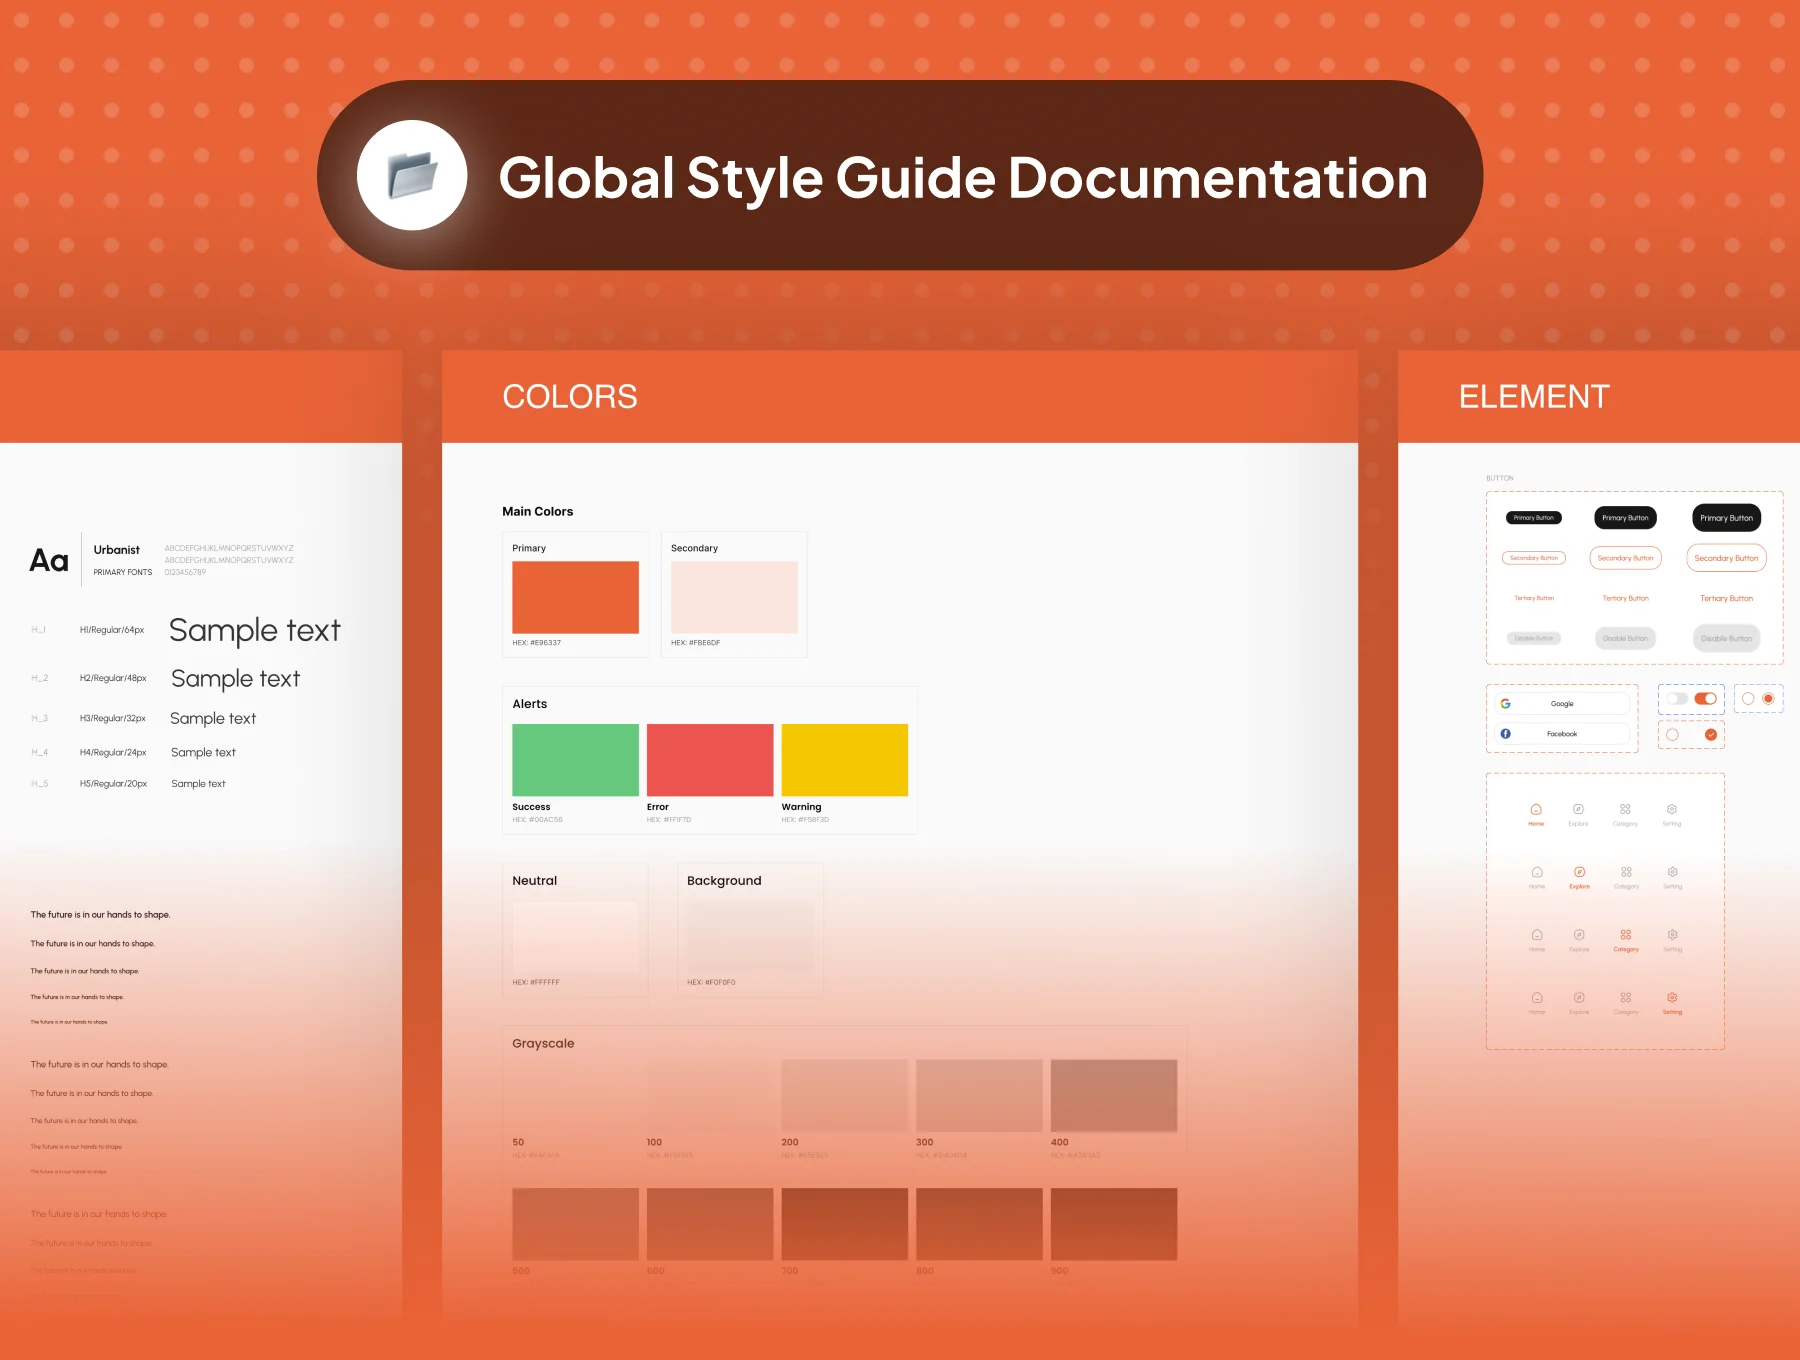The image size is (1800, 1360).
Task: Click the highlighted orange Explore nav icon
Action: pyautogui.click(x=1579, y=873)
